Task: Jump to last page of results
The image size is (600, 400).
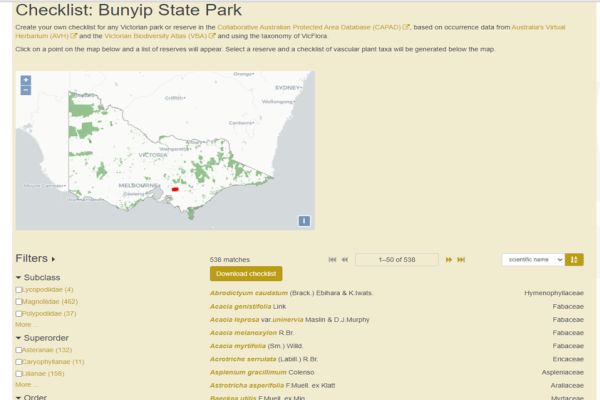Action: point(461,260)
